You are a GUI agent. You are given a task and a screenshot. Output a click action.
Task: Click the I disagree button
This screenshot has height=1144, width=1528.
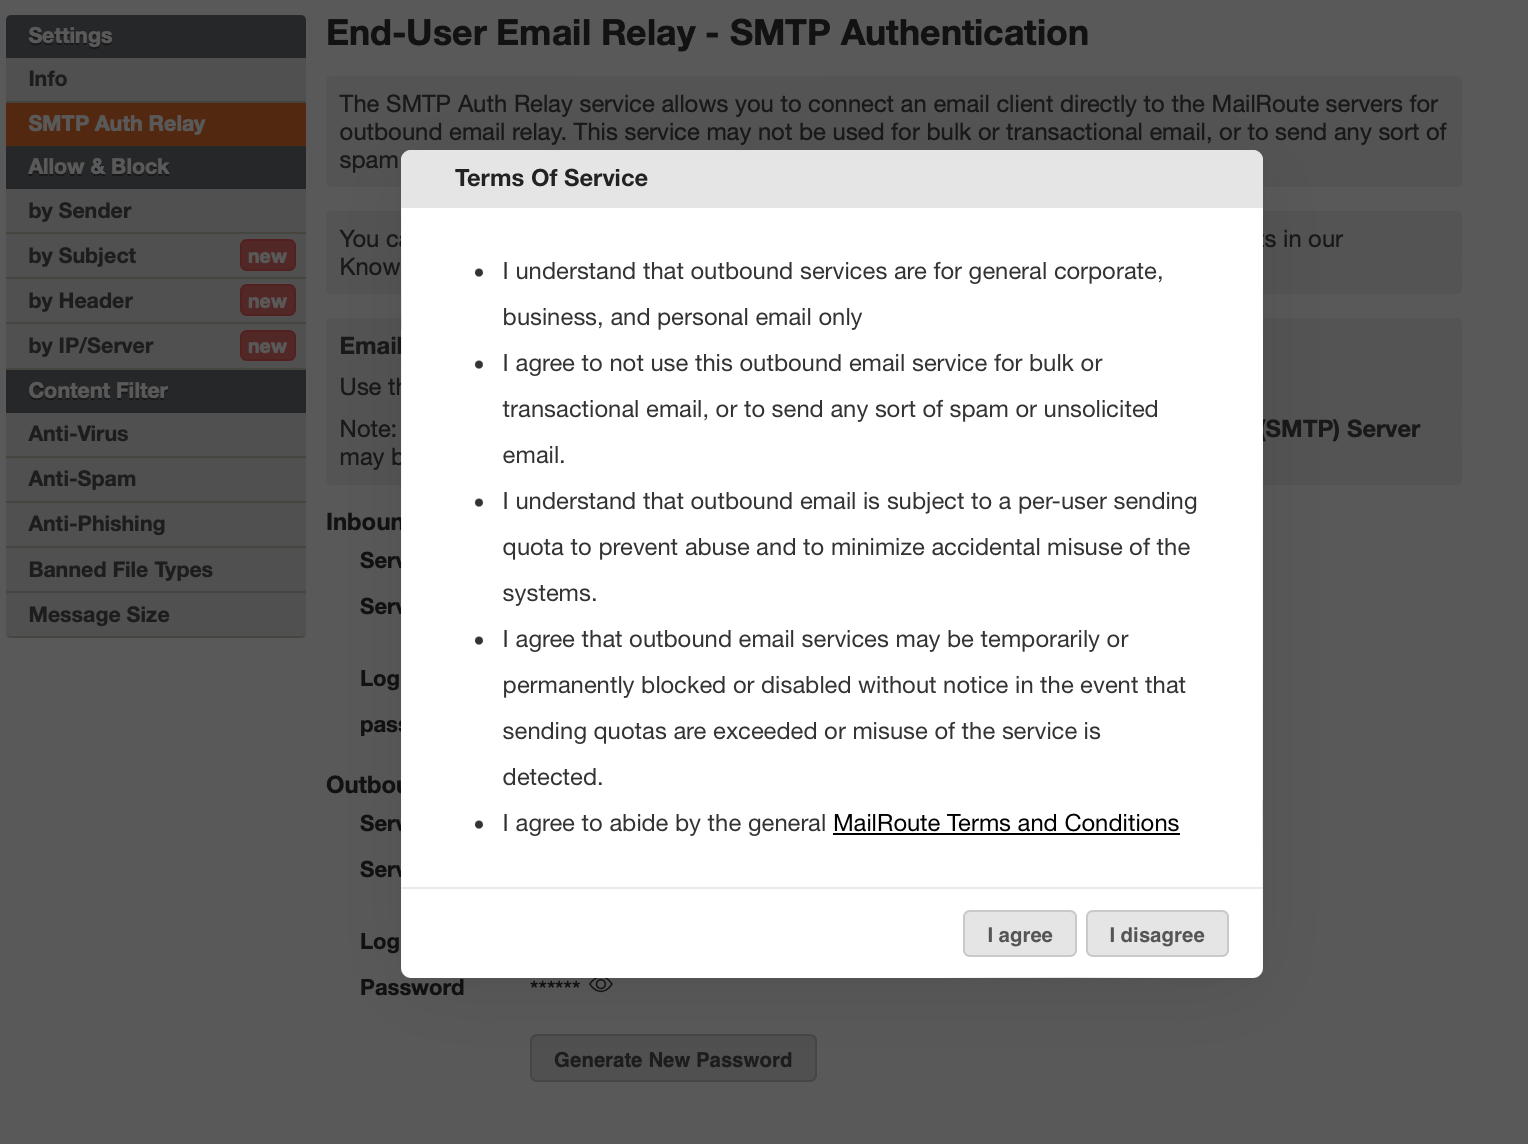(x=1157, y=934)
